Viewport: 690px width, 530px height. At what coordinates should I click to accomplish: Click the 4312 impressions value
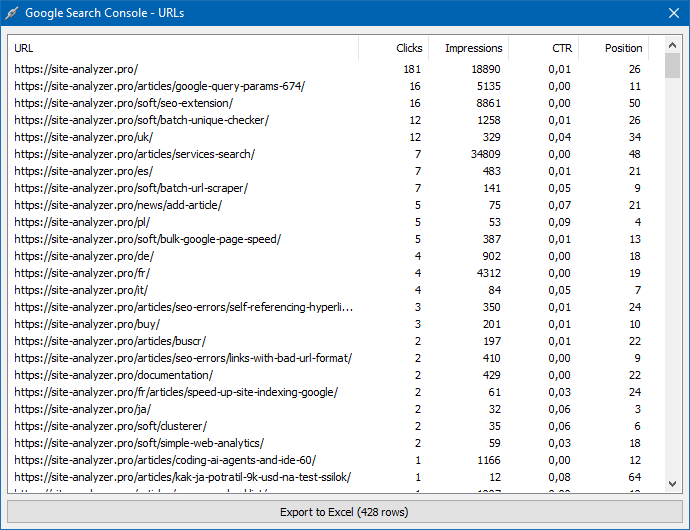pyautogui.click(x=488, y=273)
